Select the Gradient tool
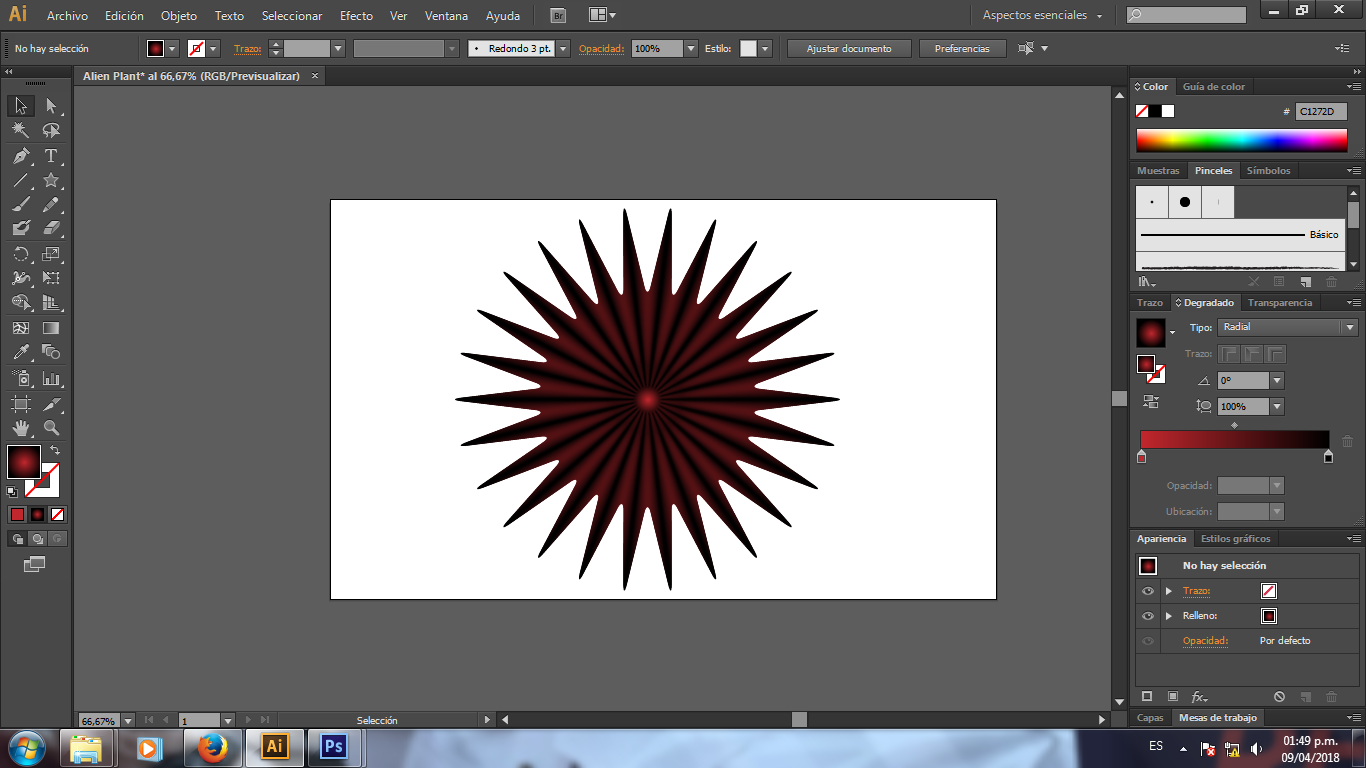 (51, 328)
